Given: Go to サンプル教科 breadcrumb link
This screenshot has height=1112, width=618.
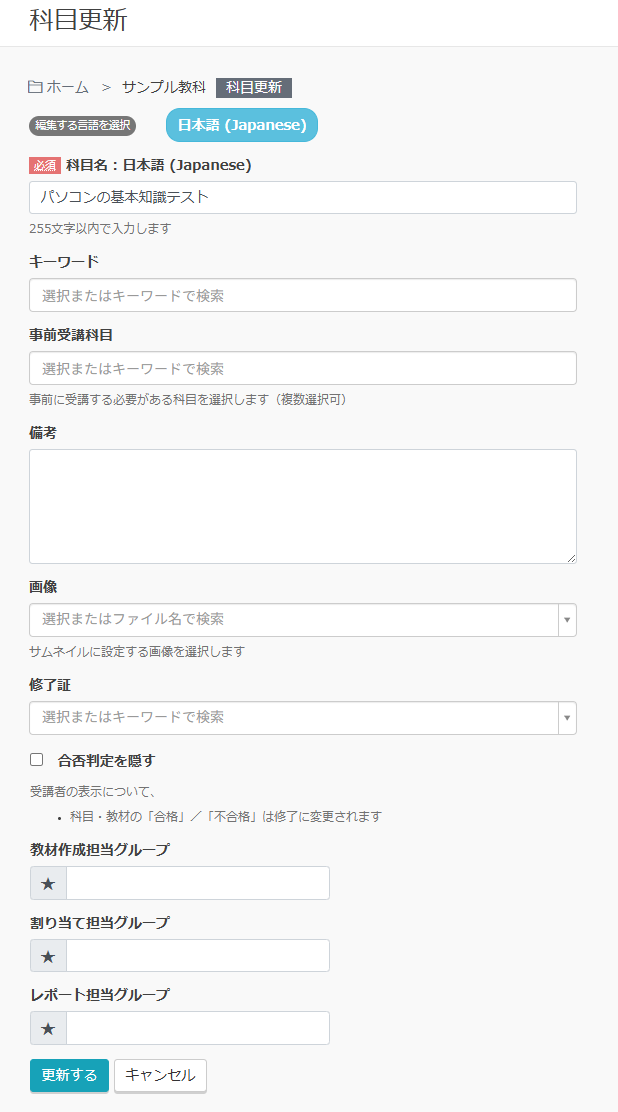Looking at the screenshot, I should [164, 87].
